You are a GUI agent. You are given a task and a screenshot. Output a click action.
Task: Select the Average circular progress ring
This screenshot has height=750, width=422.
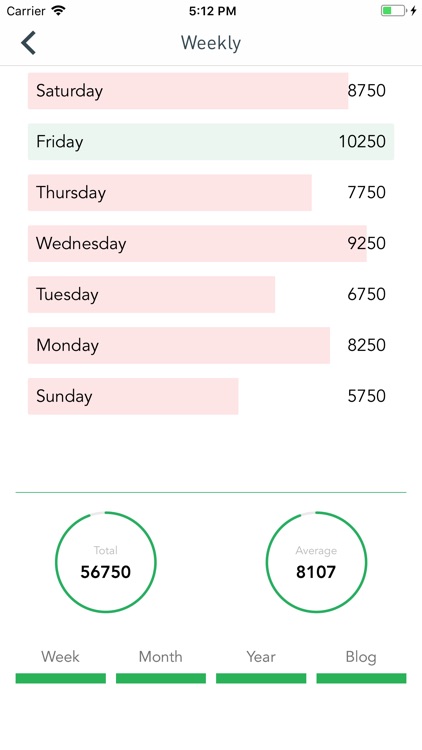pyautogui.click(x=316, y=562)
